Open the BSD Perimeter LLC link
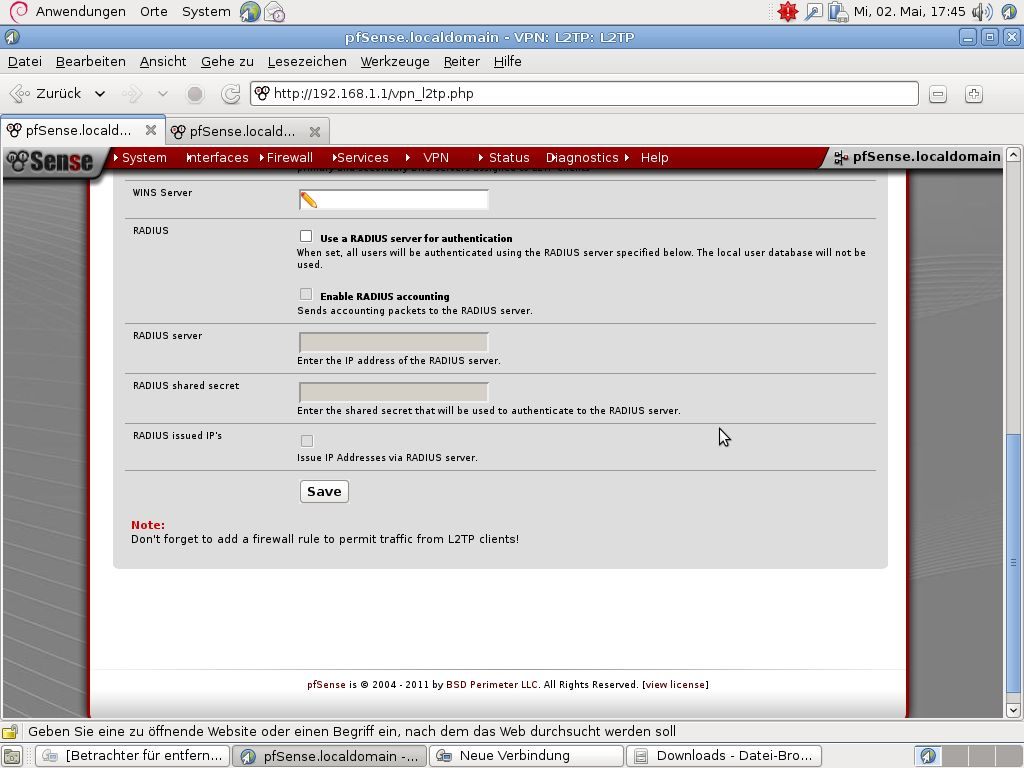1024x768 pixels. (x=492, y=684)
